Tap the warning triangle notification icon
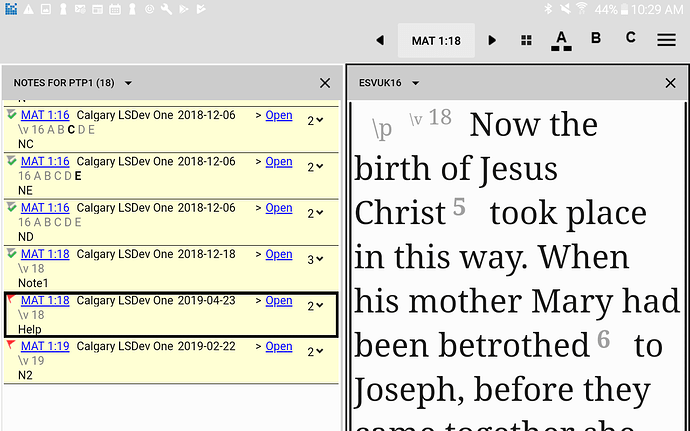The height and width of the screenshot is (431, 690). point(29,9)
